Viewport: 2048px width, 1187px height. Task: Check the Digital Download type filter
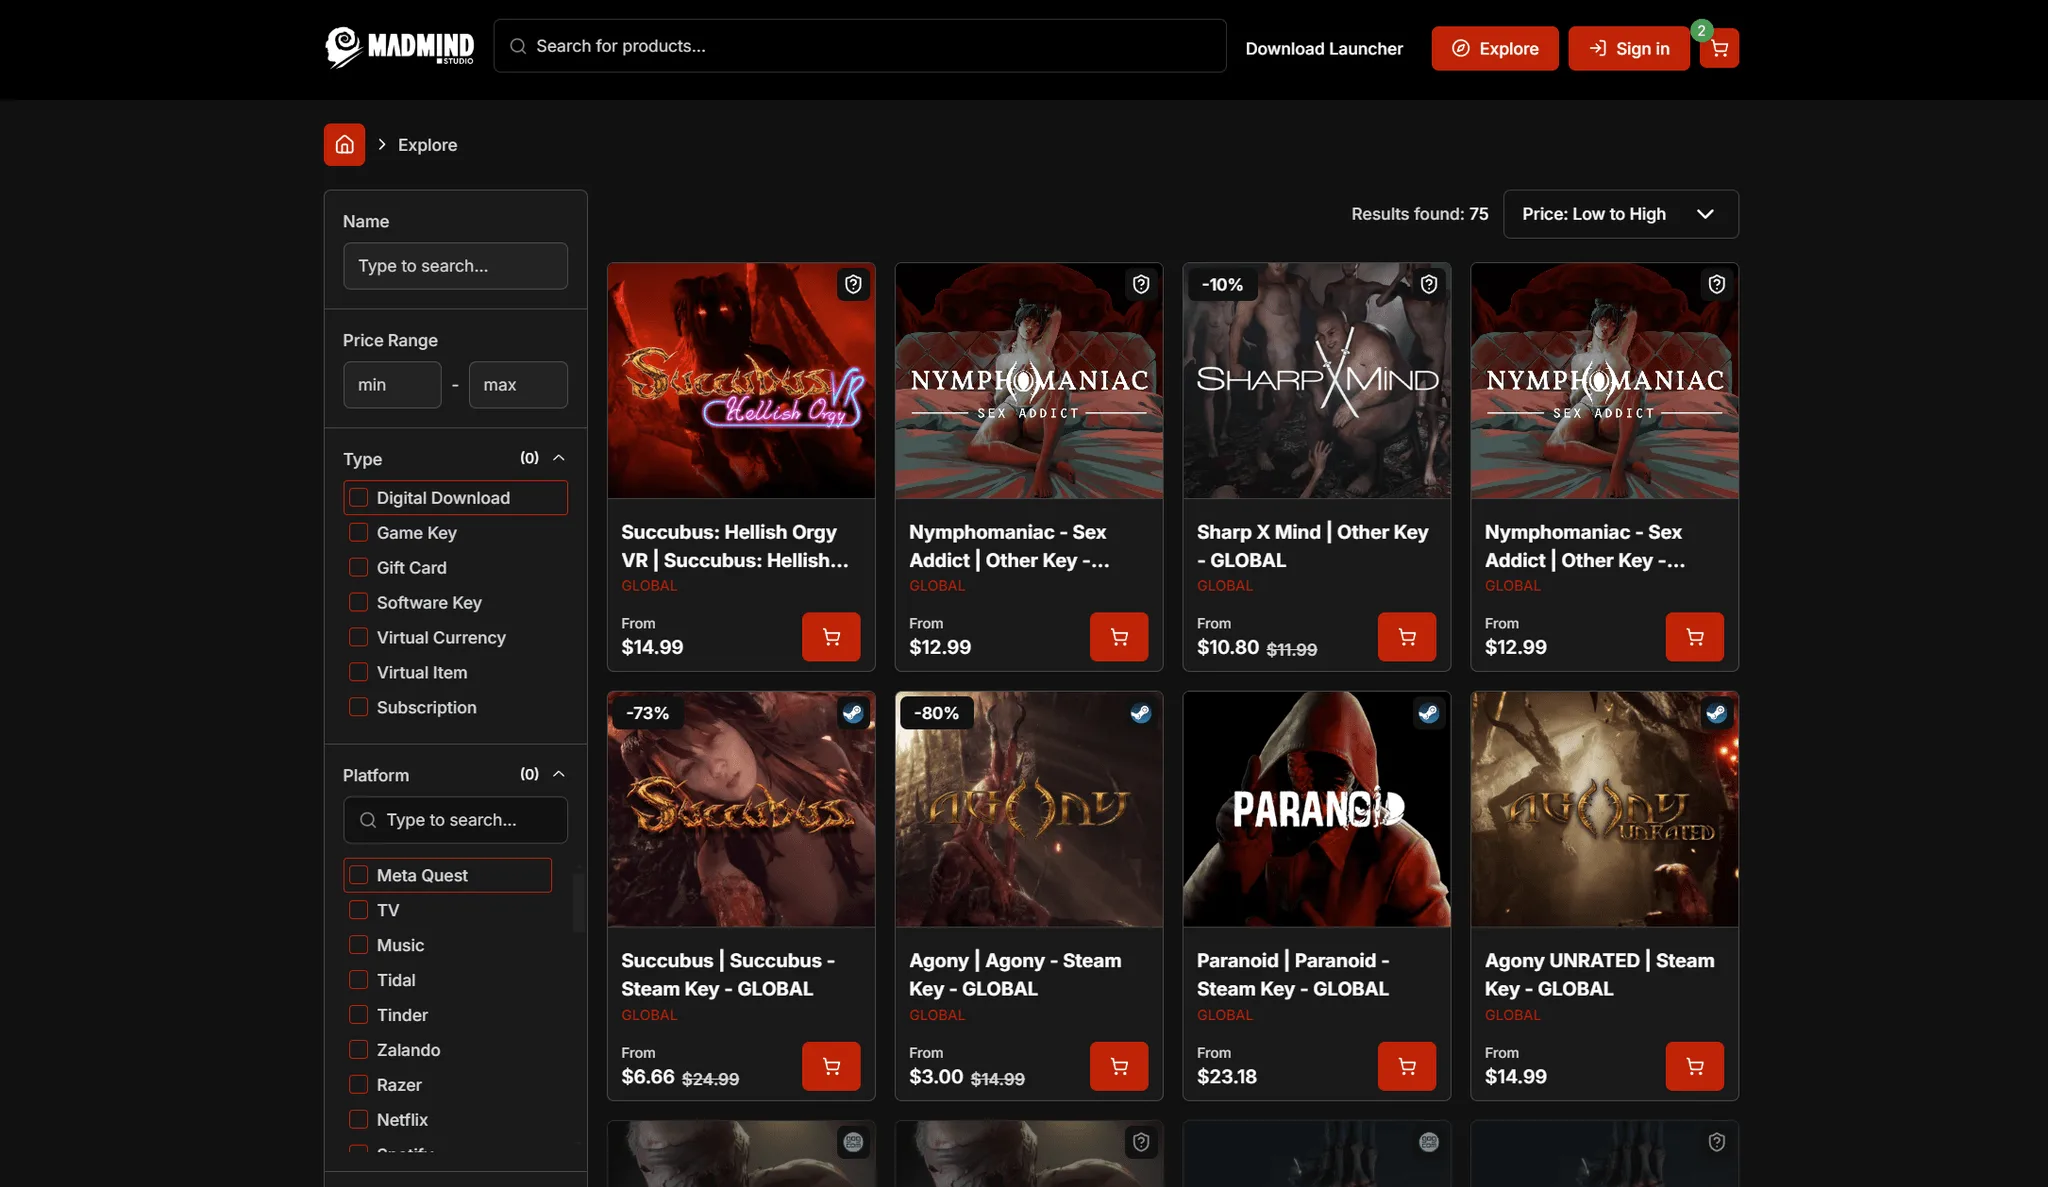point(358,498)
